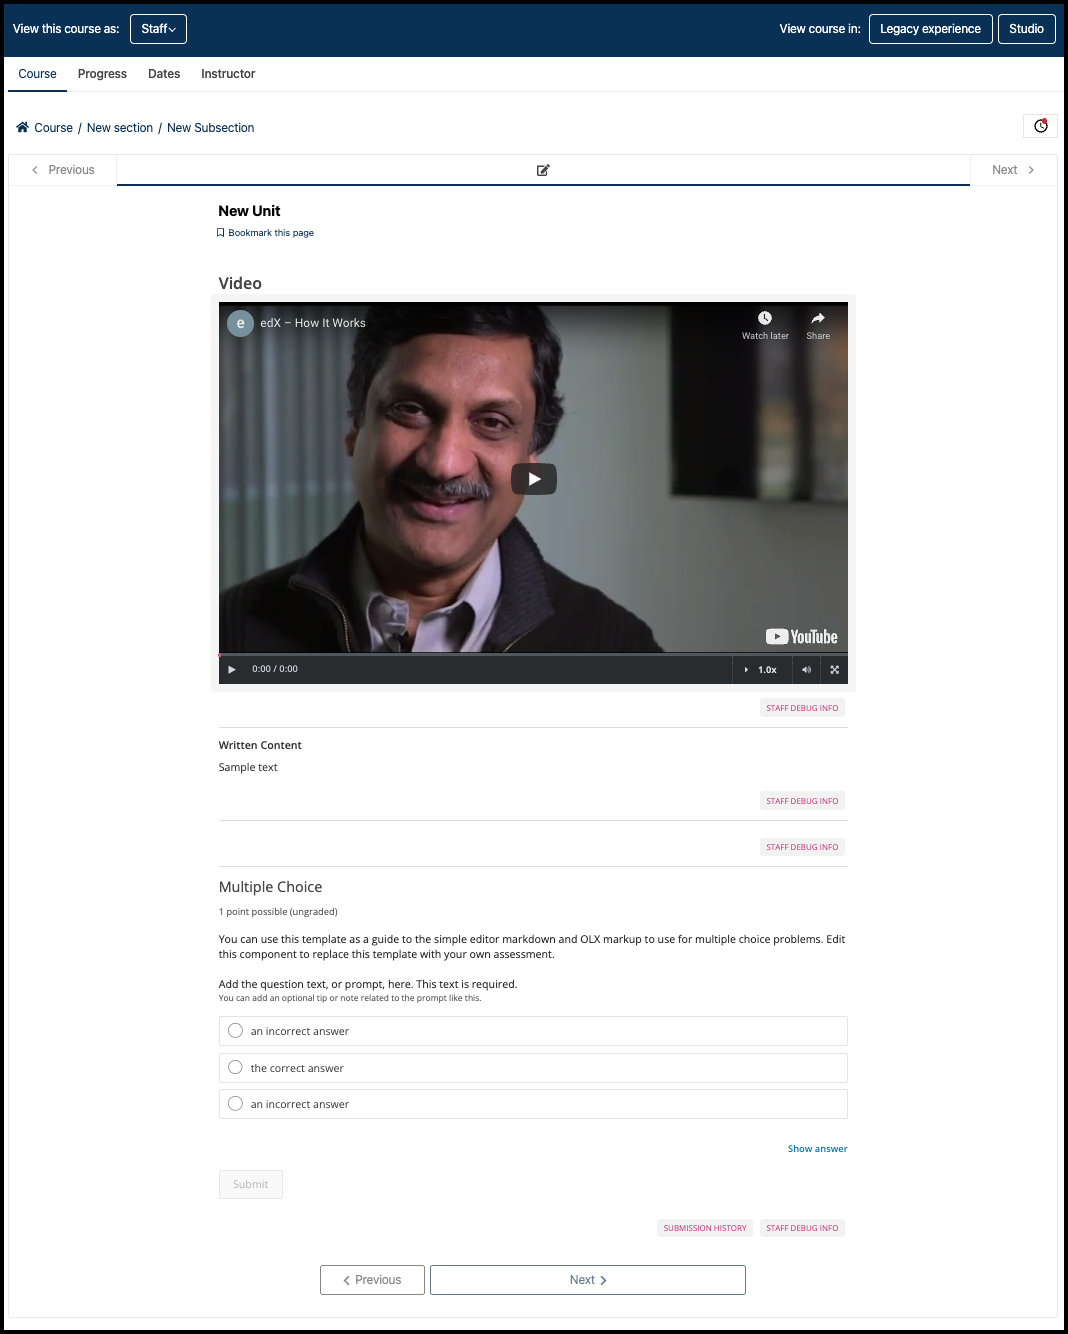
Task: Open the Staff view role dropdown
Action: (157, 29)
